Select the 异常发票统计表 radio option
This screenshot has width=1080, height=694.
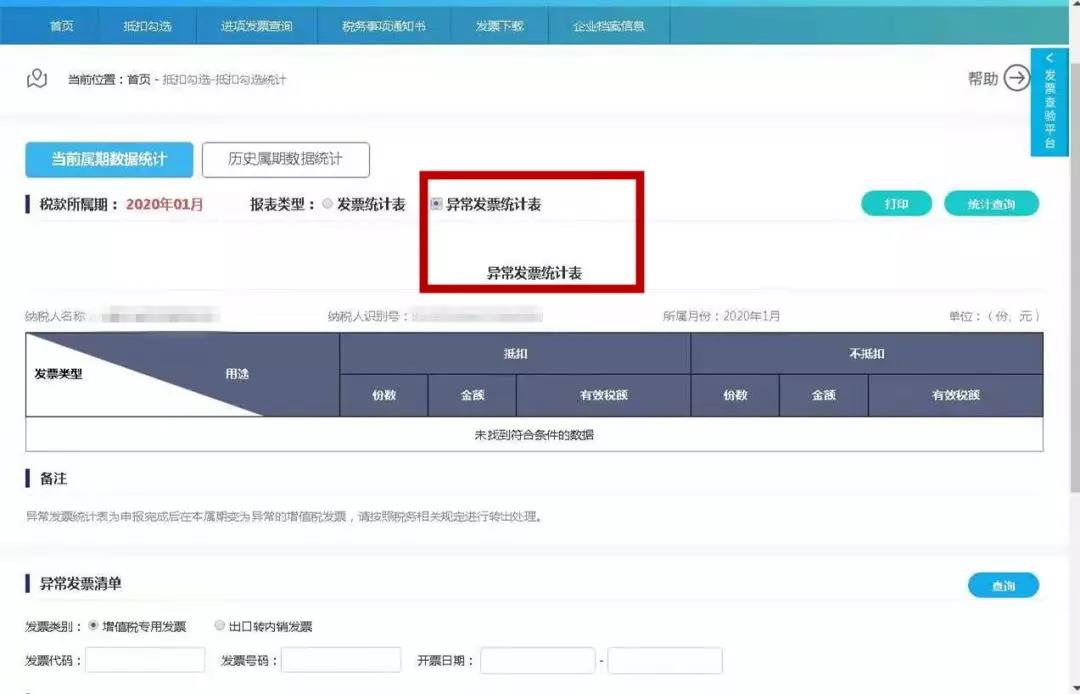[x=435, y=202]
